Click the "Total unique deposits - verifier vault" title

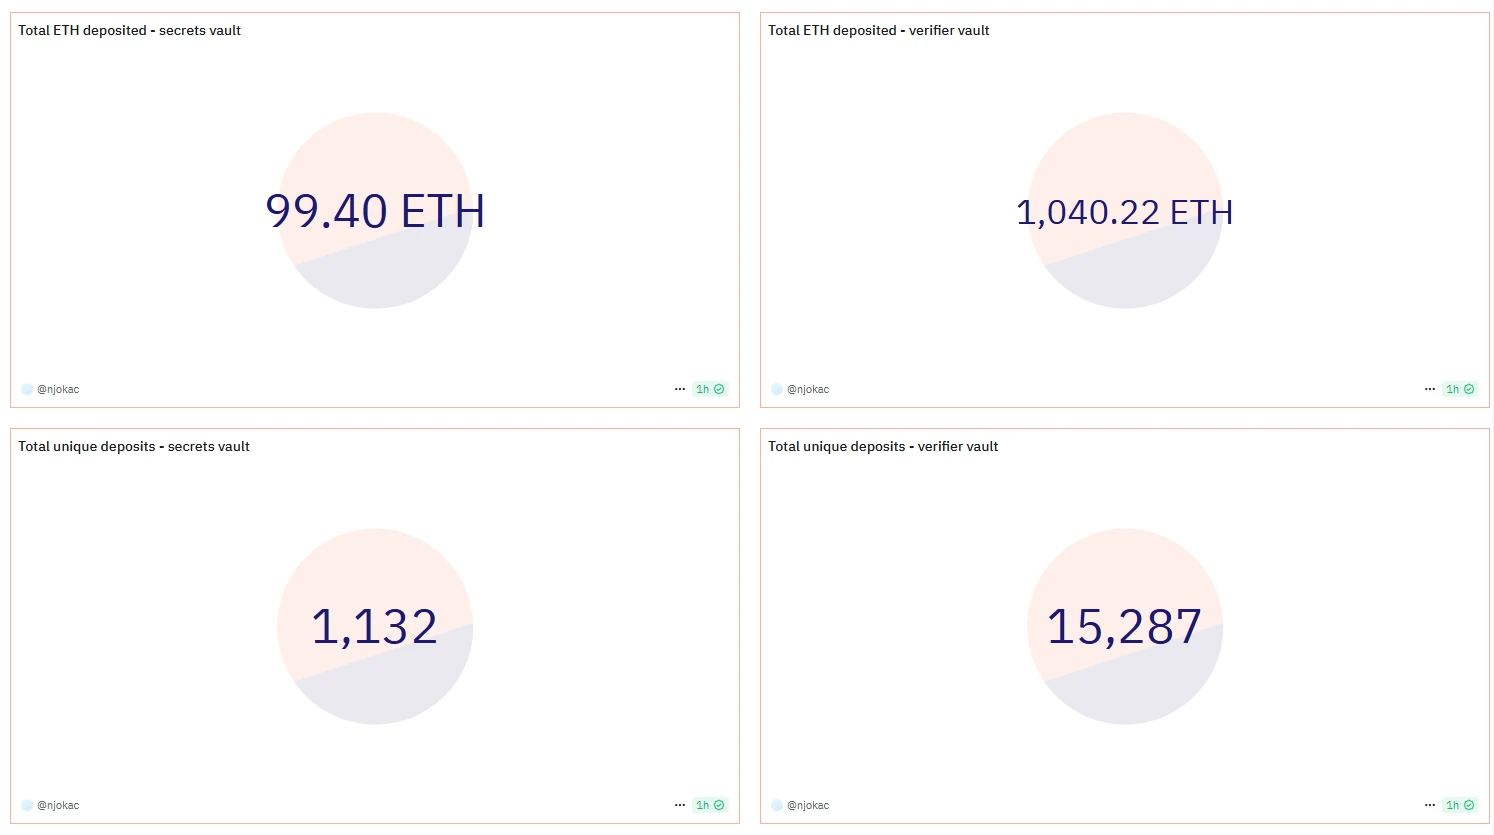(x=883, y=446)
